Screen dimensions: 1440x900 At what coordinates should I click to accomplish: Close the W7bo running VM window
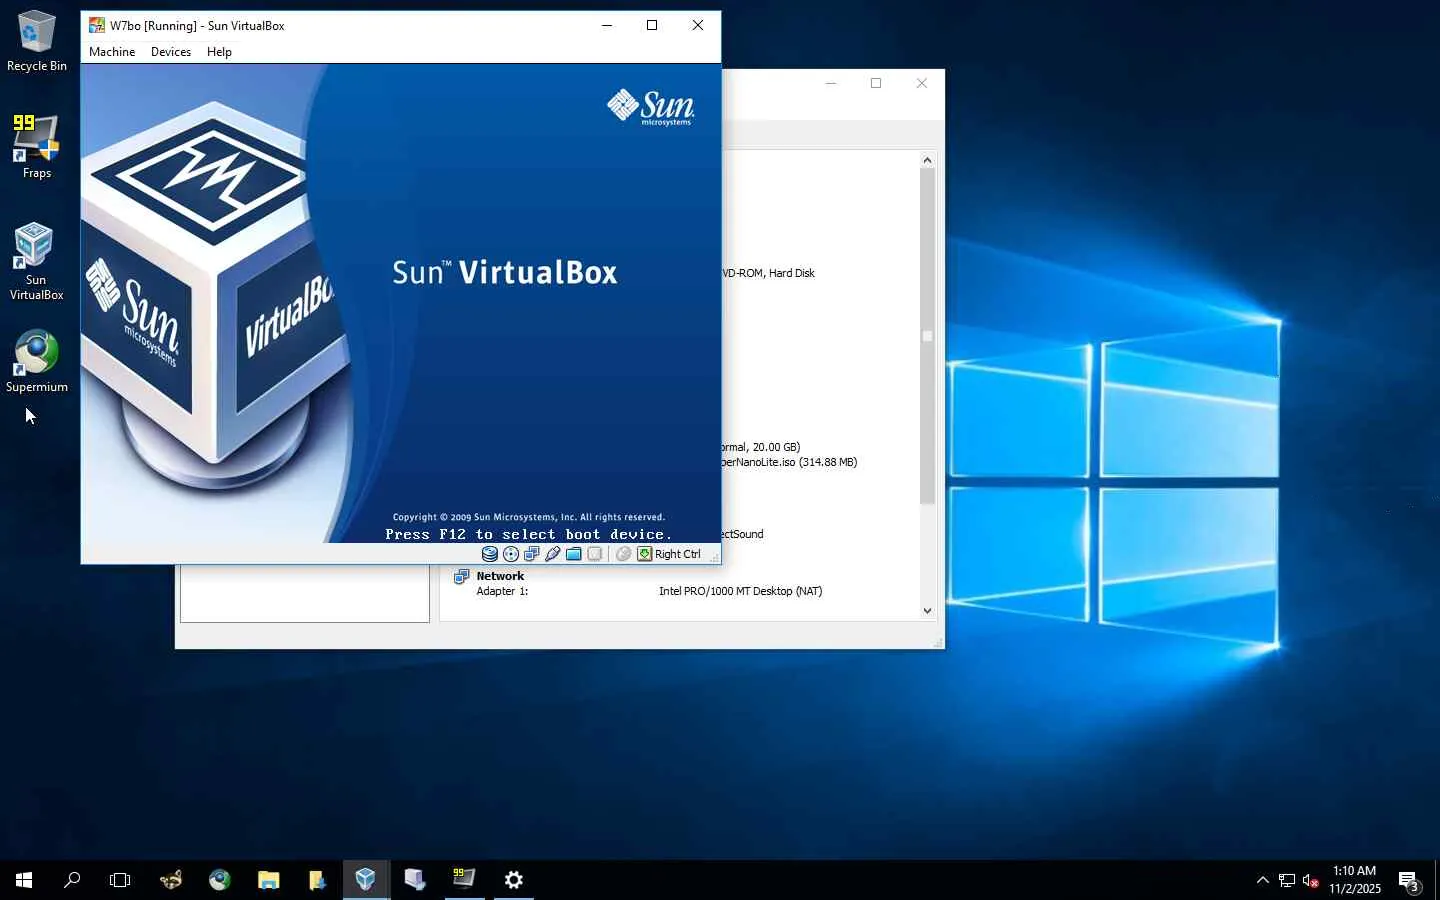[698, 25]
